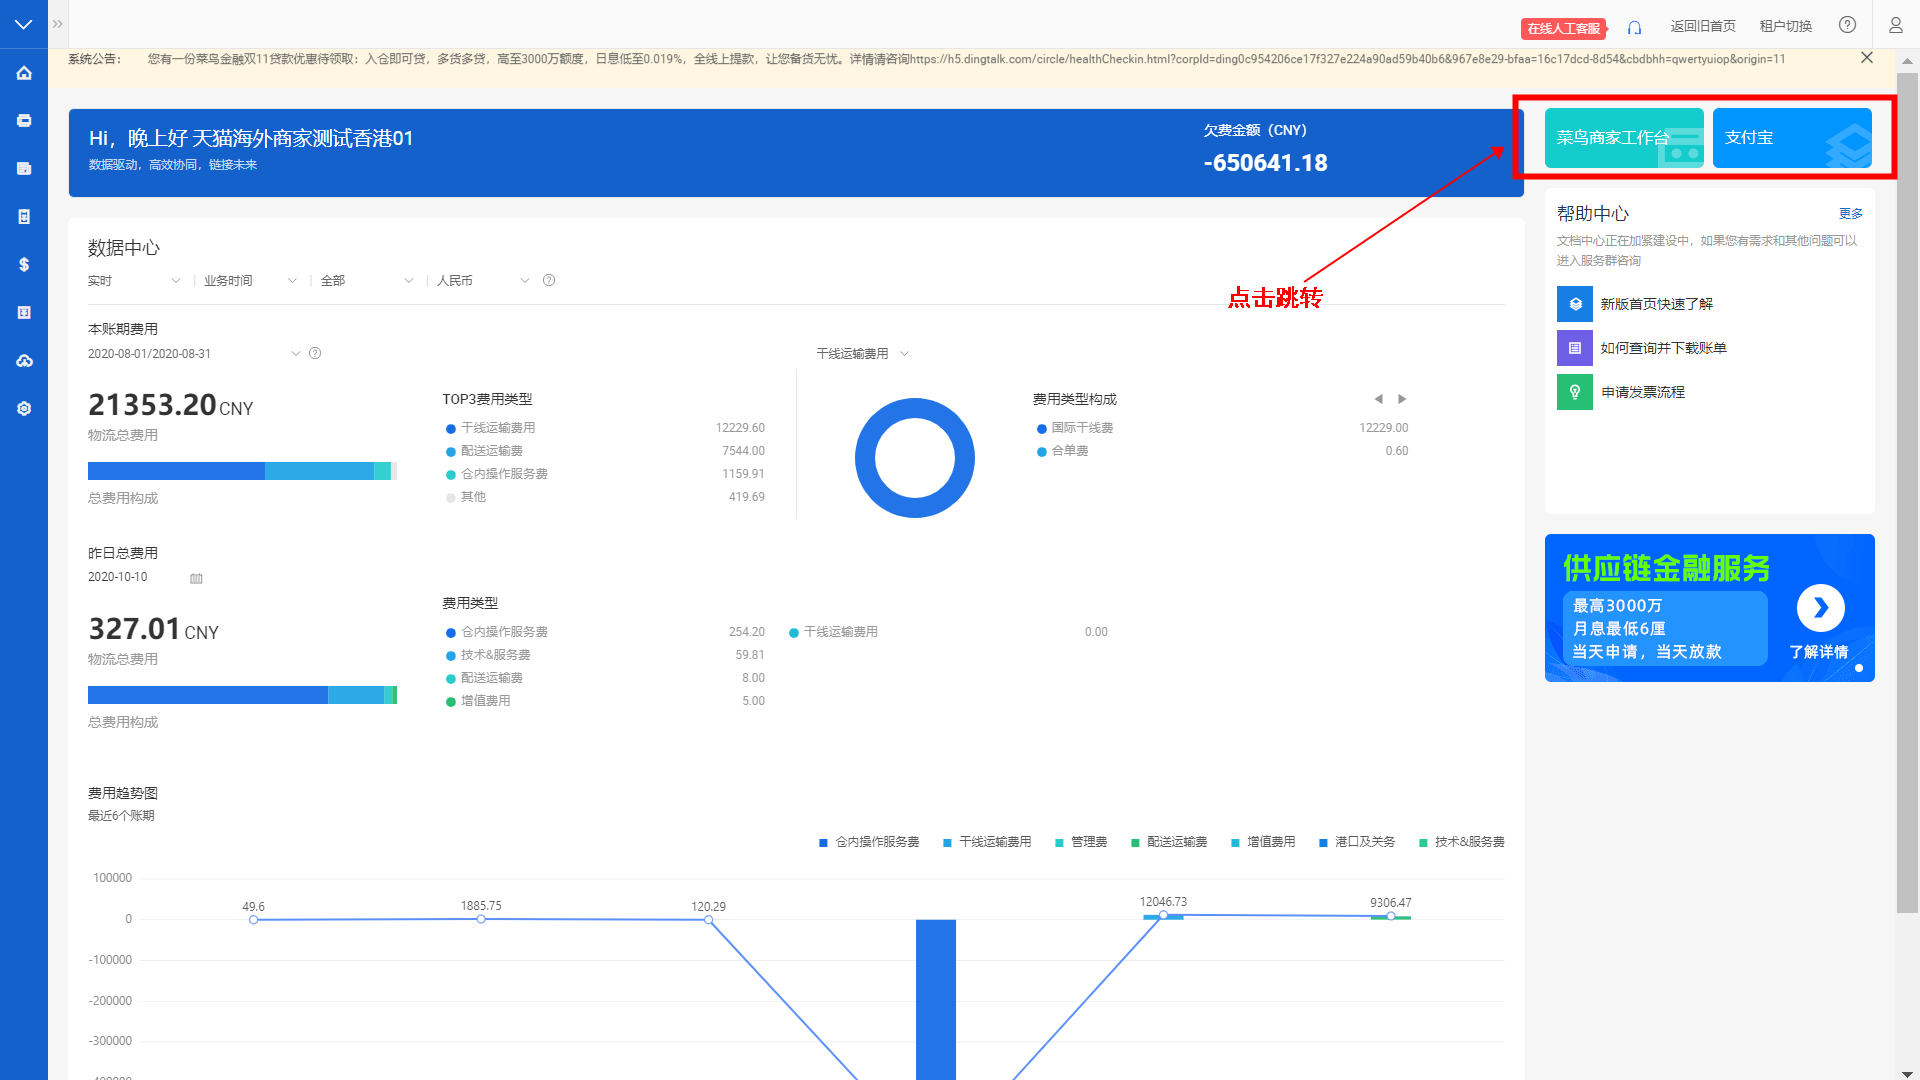The width and height of the screenshot is (1920, 1080).
Task: Click calendar icon beside 2020-10-10 date
Action: [196, 578]
